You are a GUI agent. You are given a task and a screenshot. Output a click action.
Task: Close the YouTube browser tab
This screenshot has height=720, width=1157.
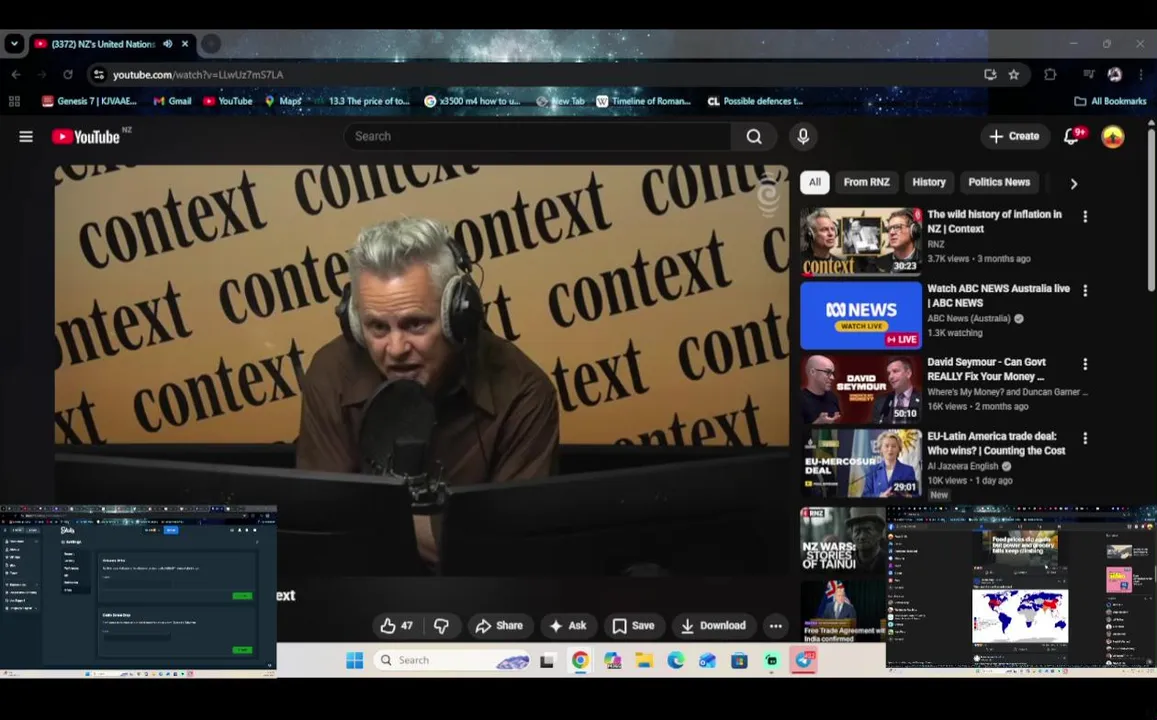point(185,44)
